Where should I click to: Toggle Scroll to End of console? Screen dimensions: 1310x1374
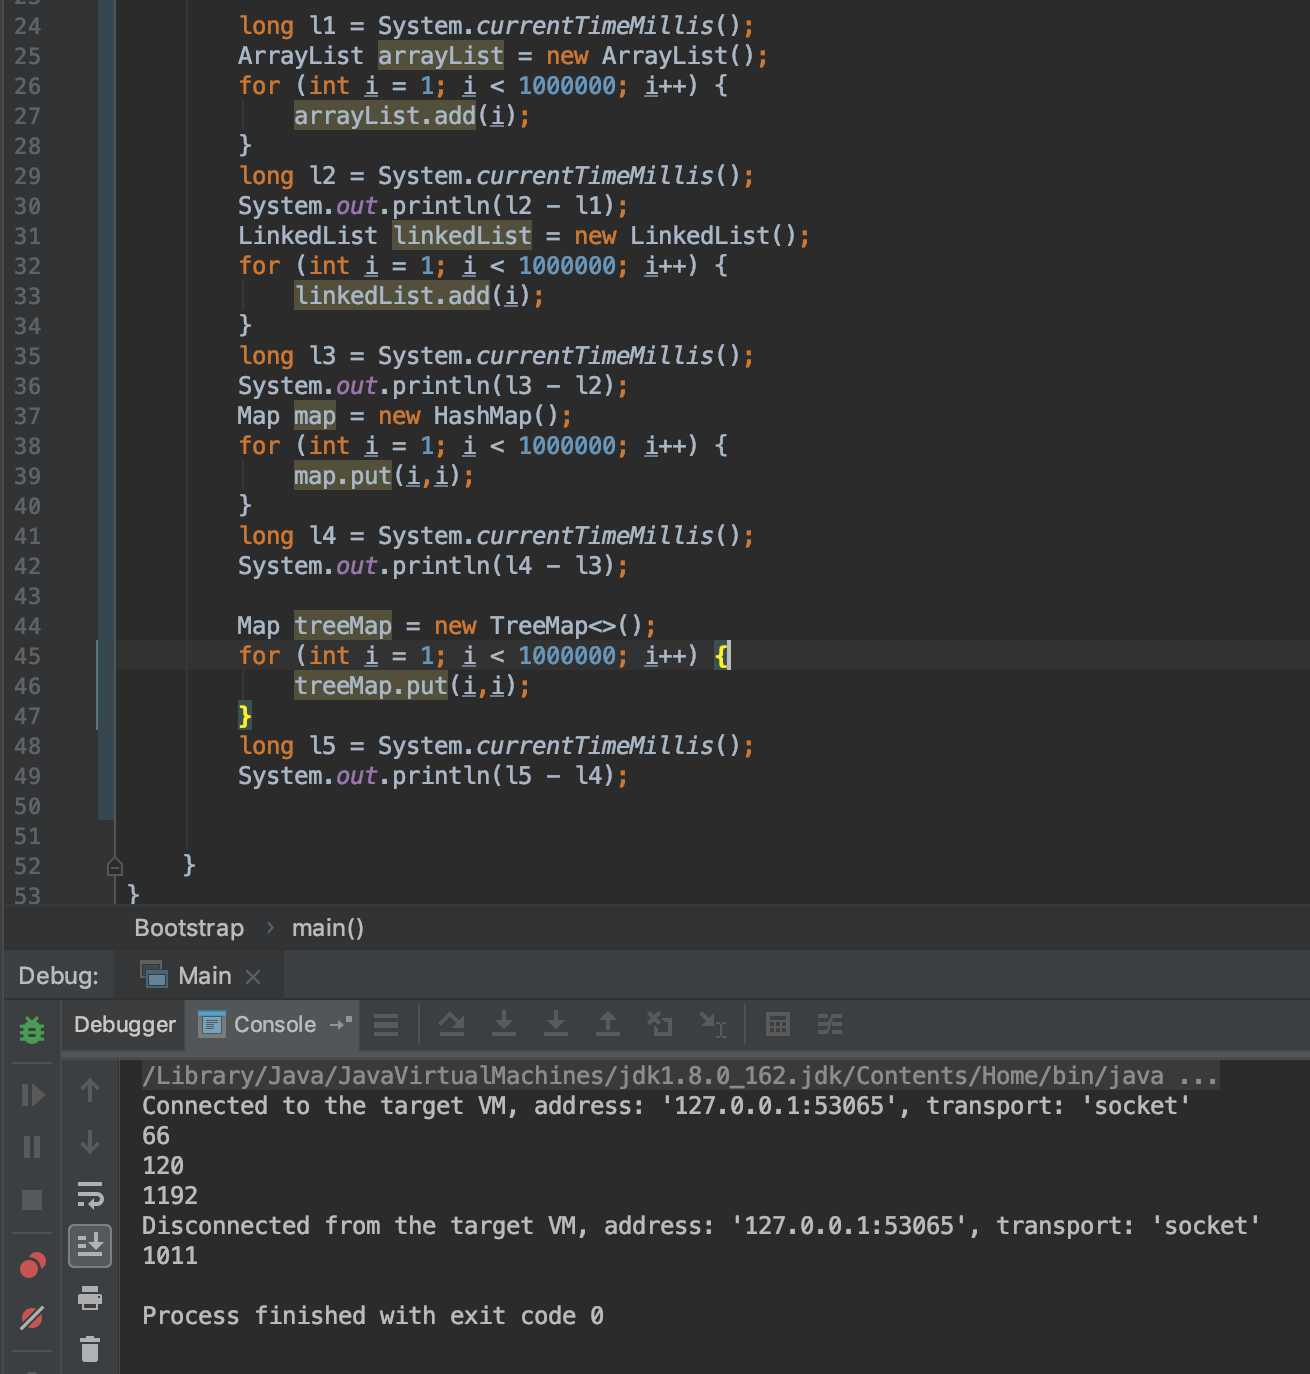point(90,1246)
